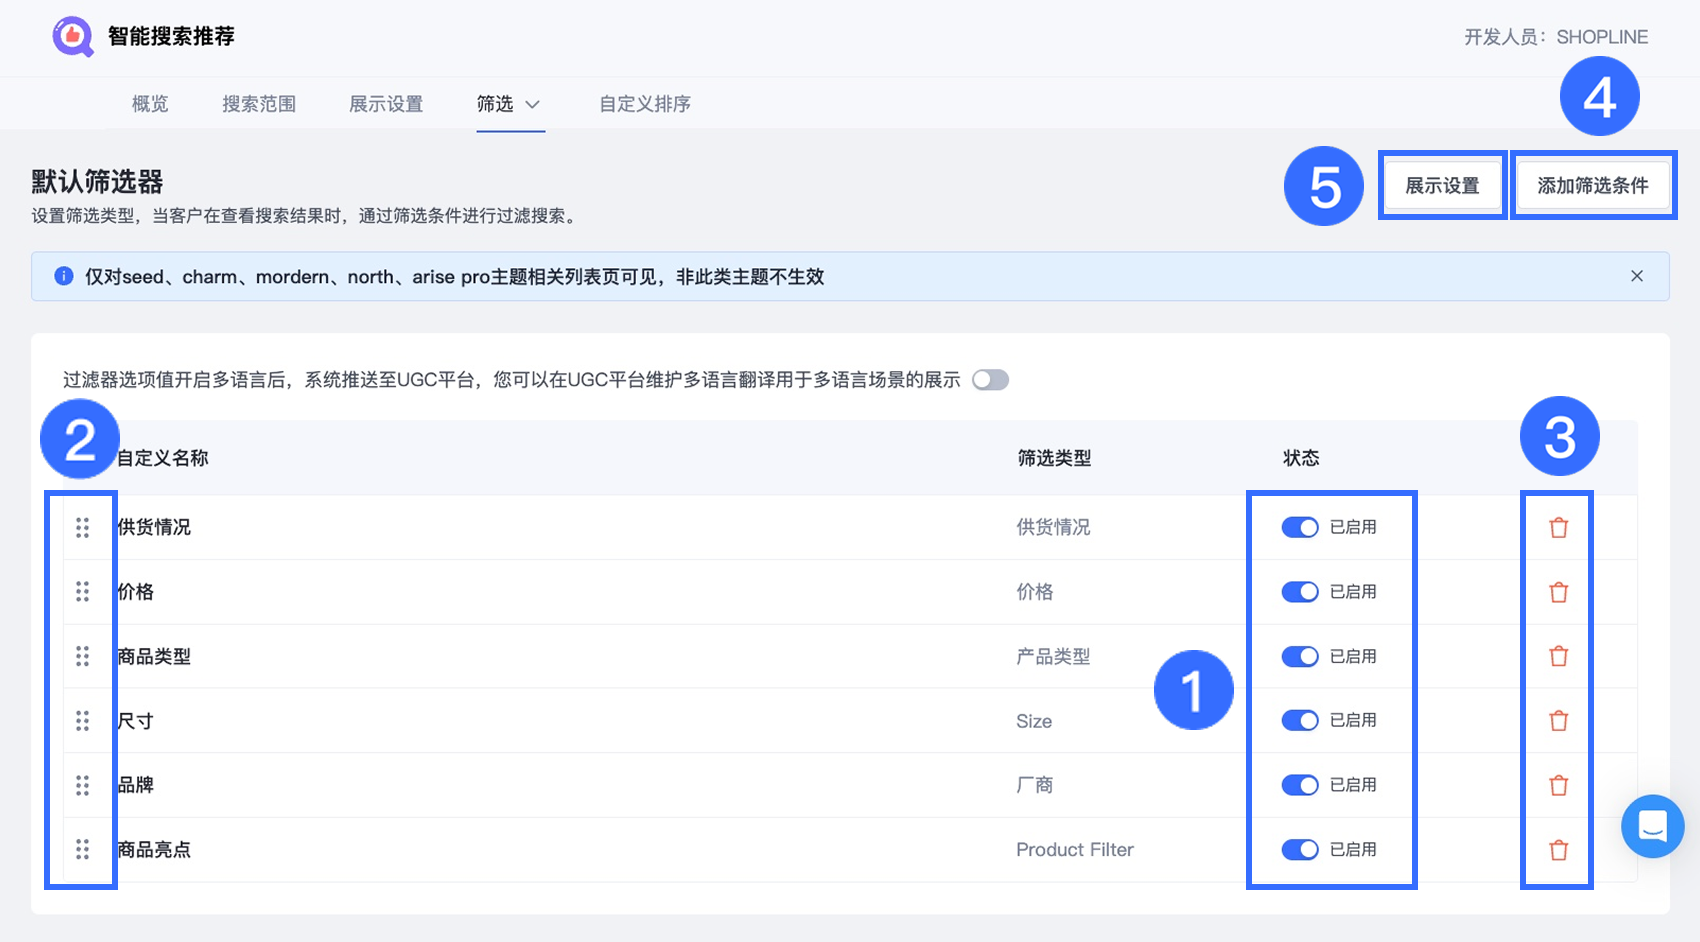Image resolution: width=1700 pixels, height=942 pixels.
Task: Dismiss the theme info banner
Action: 1636,276
